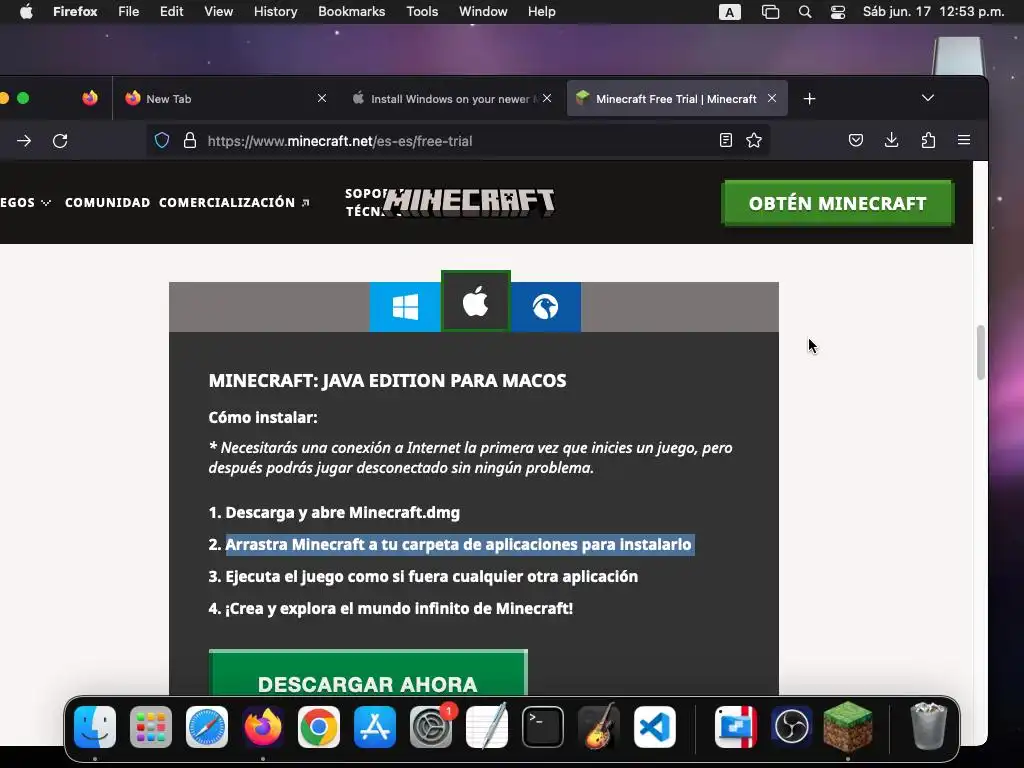The image size is (1024, 768).
Task: Open a new tab with plus
Action: point(809,99)
